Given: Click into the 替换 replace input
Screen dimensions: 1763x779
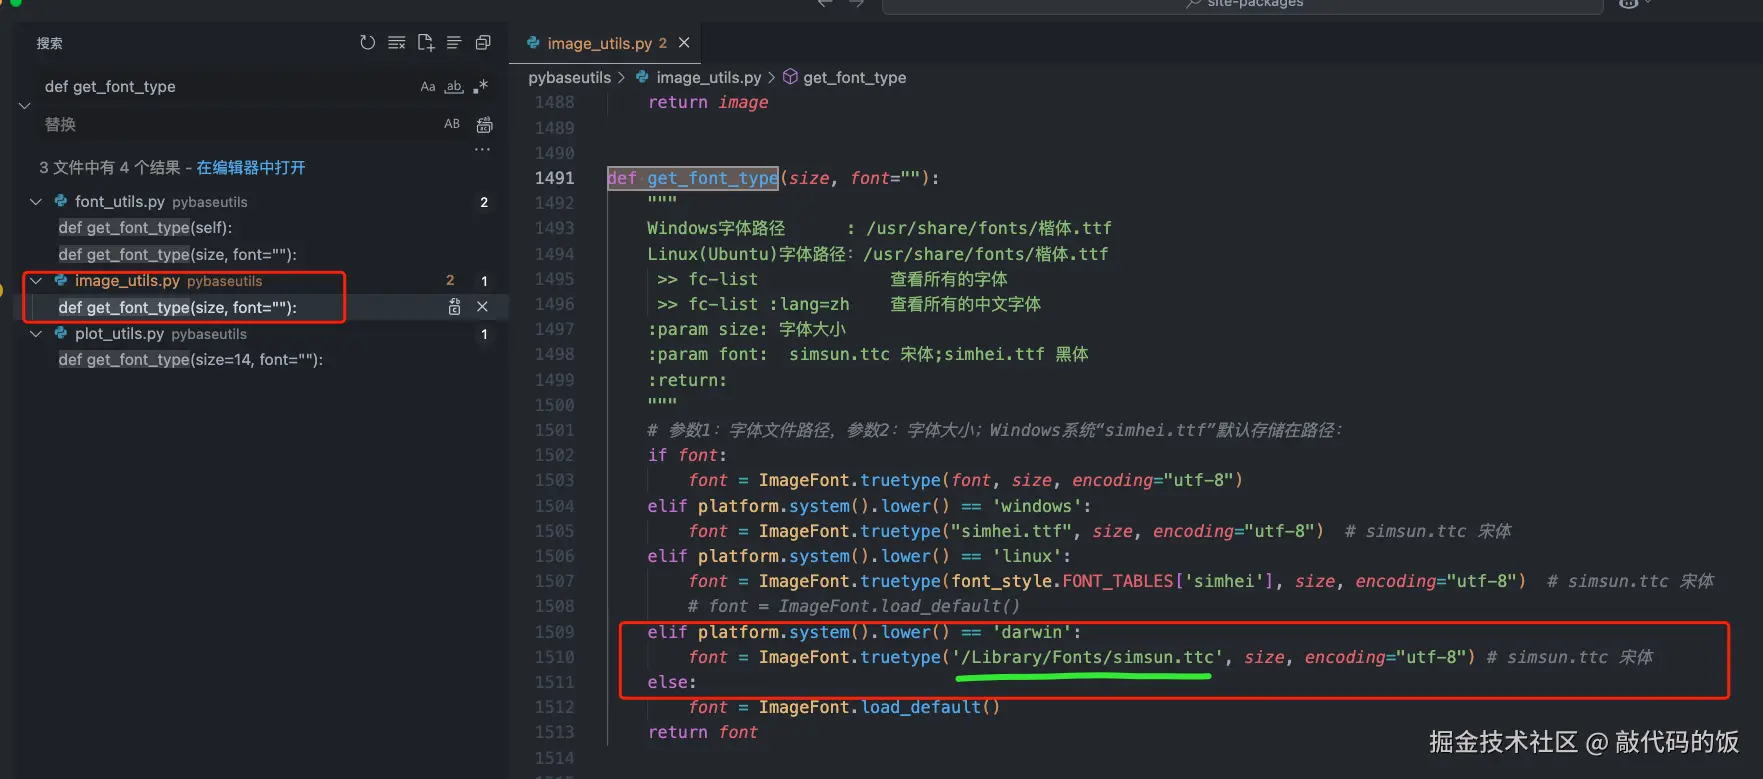Looking at the screenshot, I should (x=237, y=124).
